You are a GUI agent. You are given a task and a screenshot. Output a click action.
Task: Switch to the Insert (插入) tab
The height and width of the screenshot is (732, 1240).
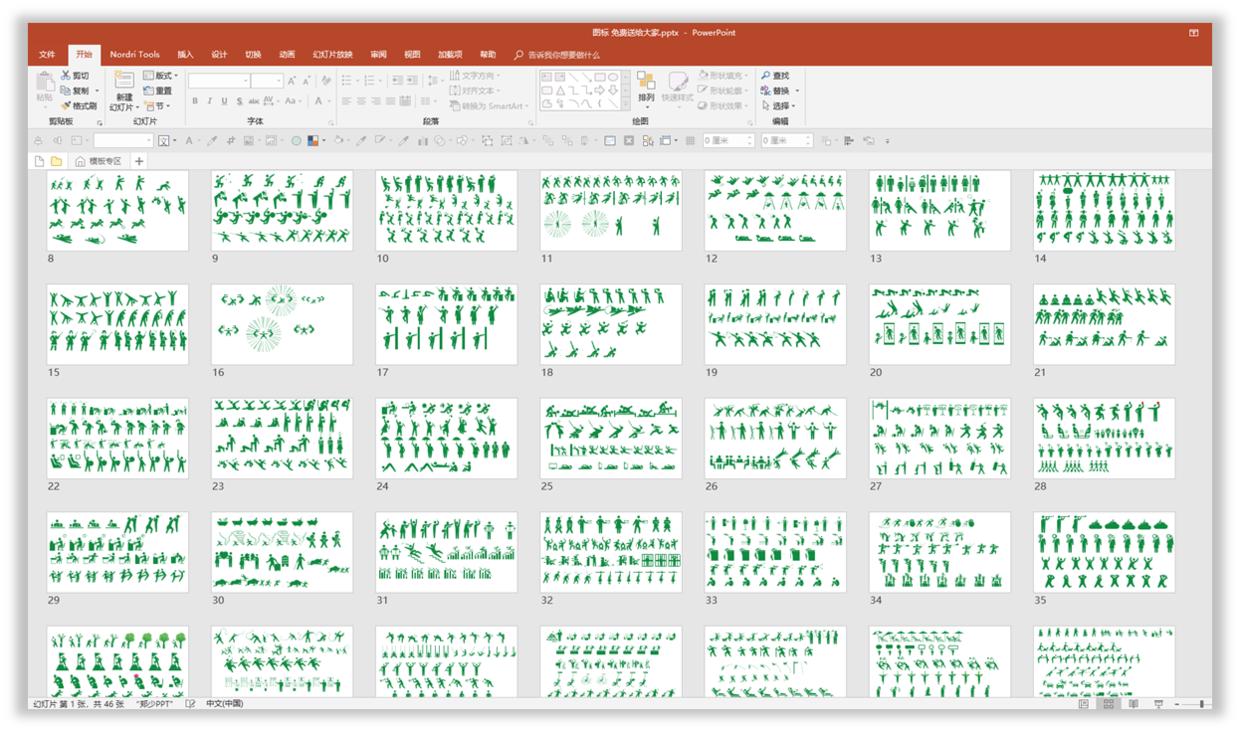(x=185, y=55)
